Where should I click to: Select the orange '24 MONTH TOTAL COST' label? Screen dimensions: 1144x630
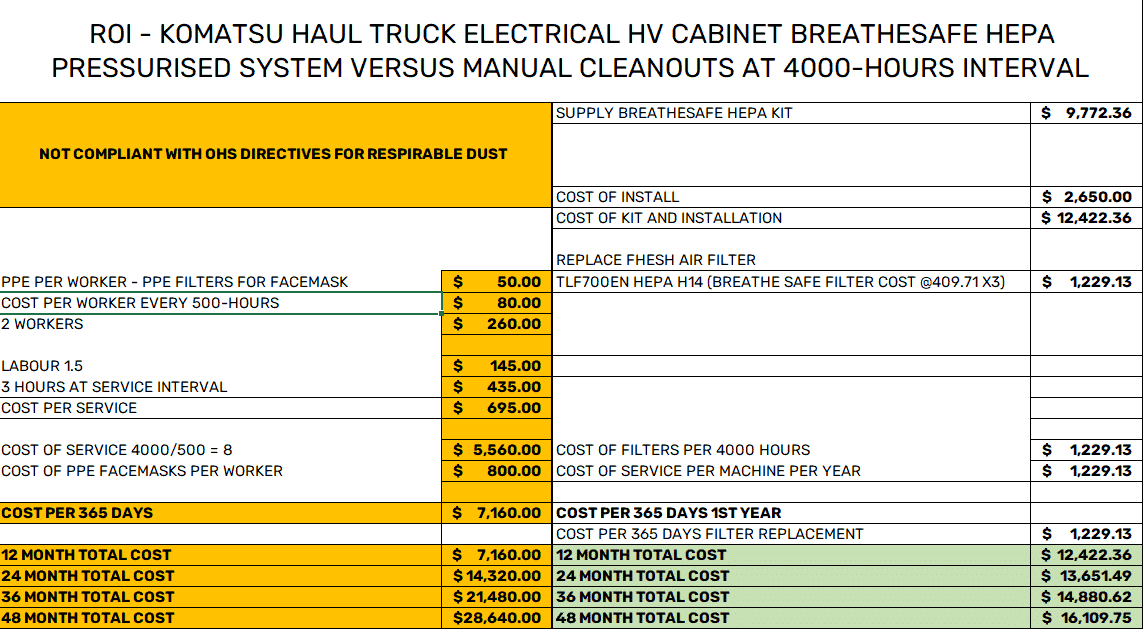(x=220, y=576)
